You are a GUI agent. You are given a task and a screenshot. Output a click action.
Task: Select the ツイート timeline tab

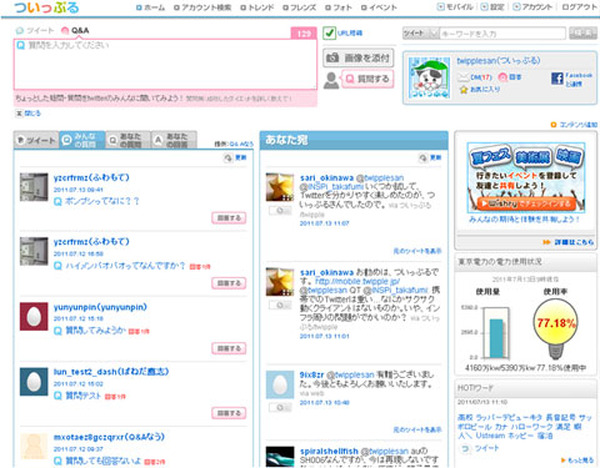coord(36,140)
